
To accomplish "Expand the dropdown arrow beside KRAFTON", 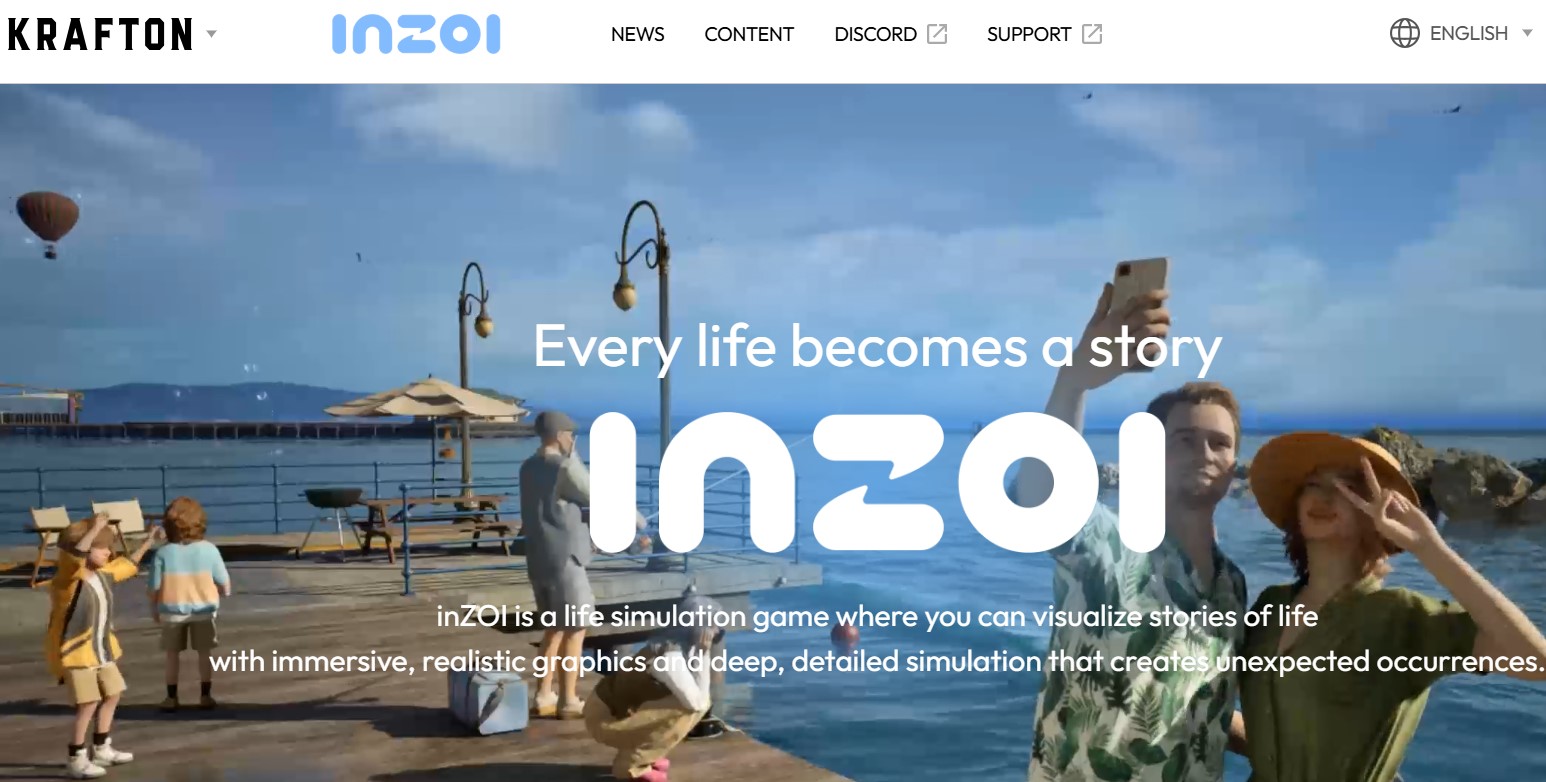I will 211,34.
